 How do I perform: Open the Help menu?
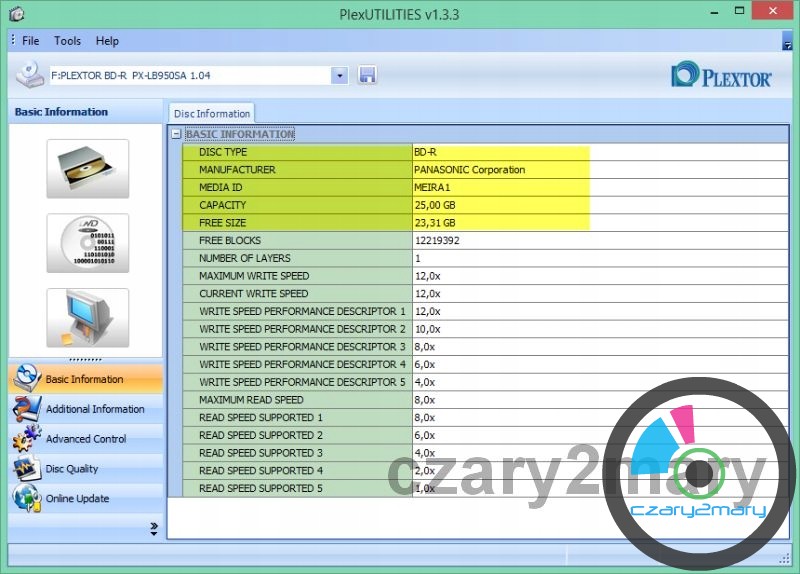point(107,41)
